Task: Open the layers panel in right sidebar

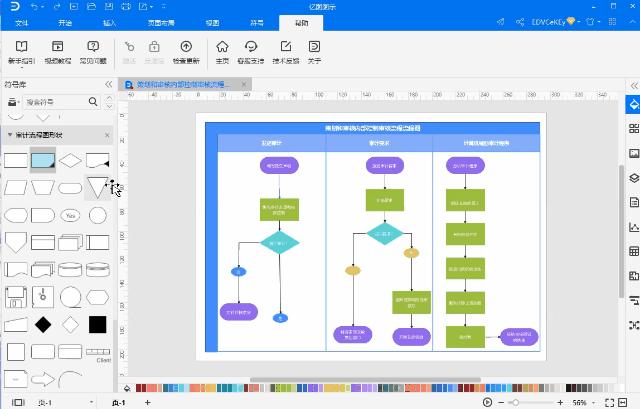Action: pos(633,178)
